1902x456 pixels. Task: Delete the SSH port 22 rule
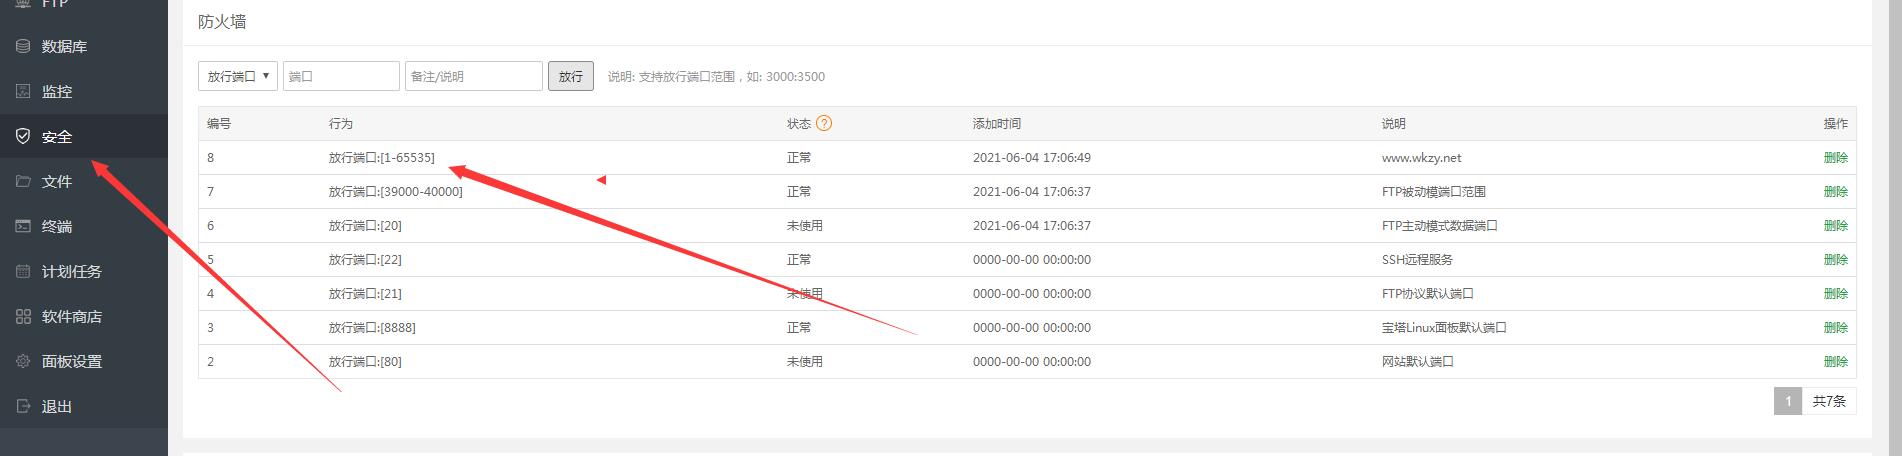click(x=1835, y=260)
